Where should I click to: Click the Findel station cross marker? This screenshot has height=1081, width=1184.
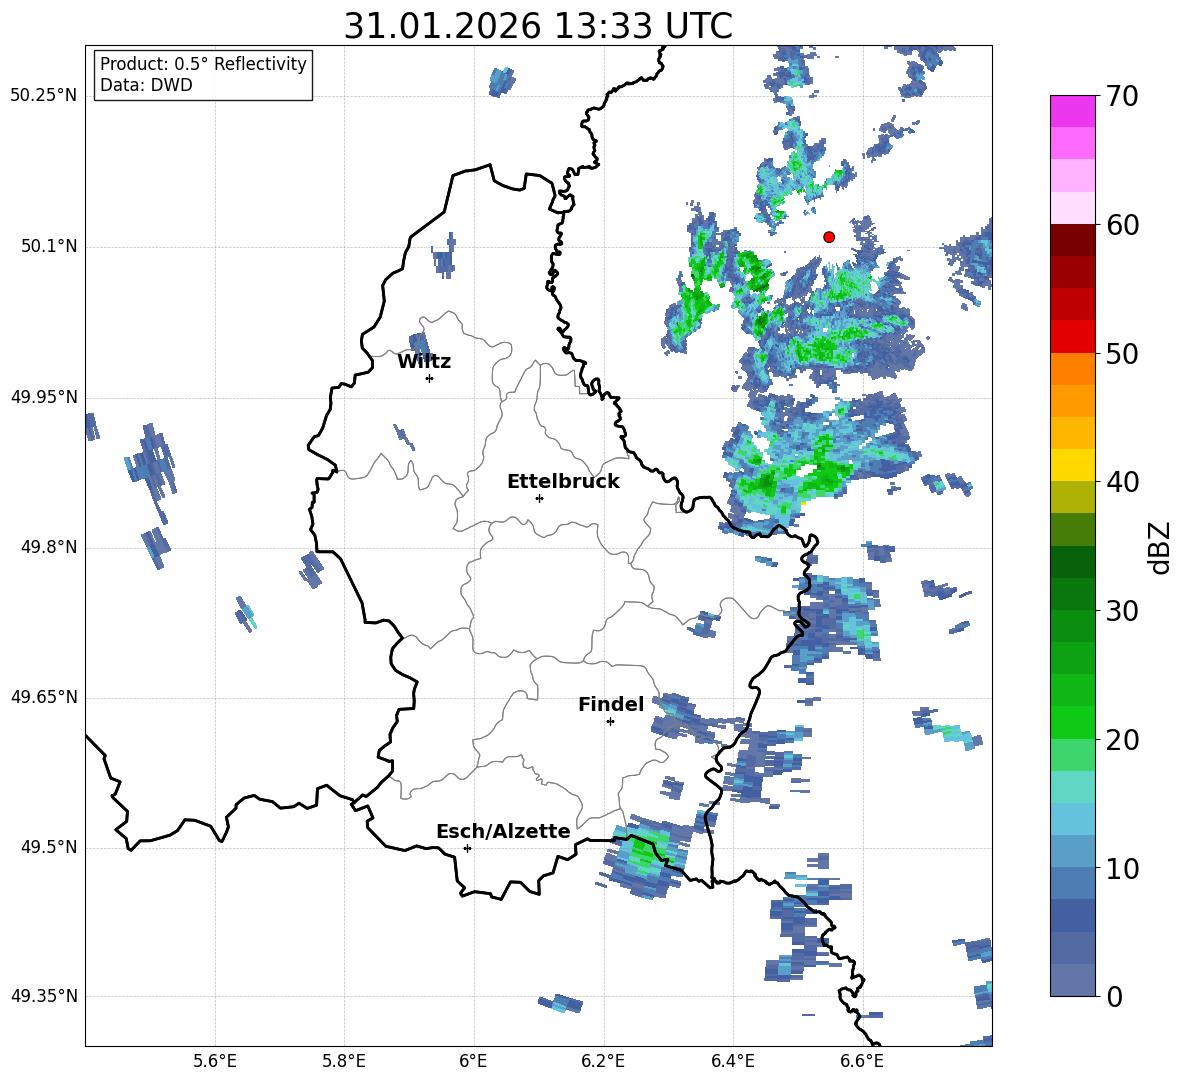(610, 722)
